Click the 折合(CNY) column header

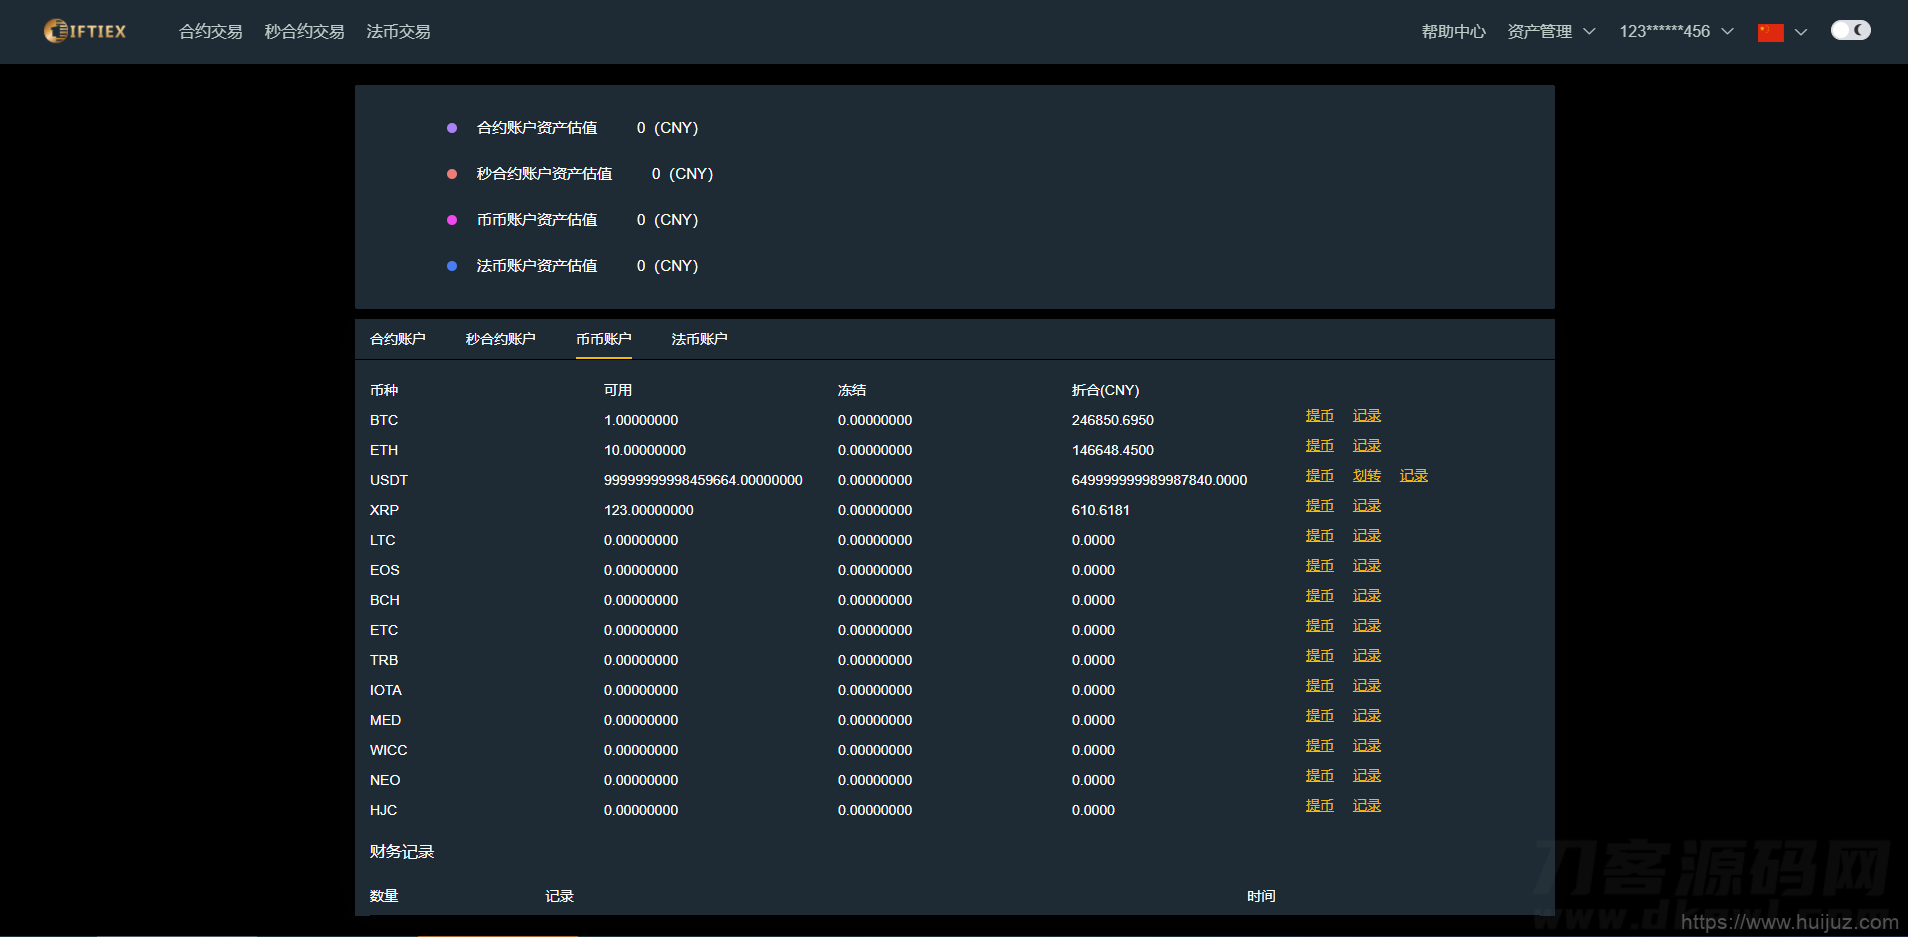point(1105,390)
